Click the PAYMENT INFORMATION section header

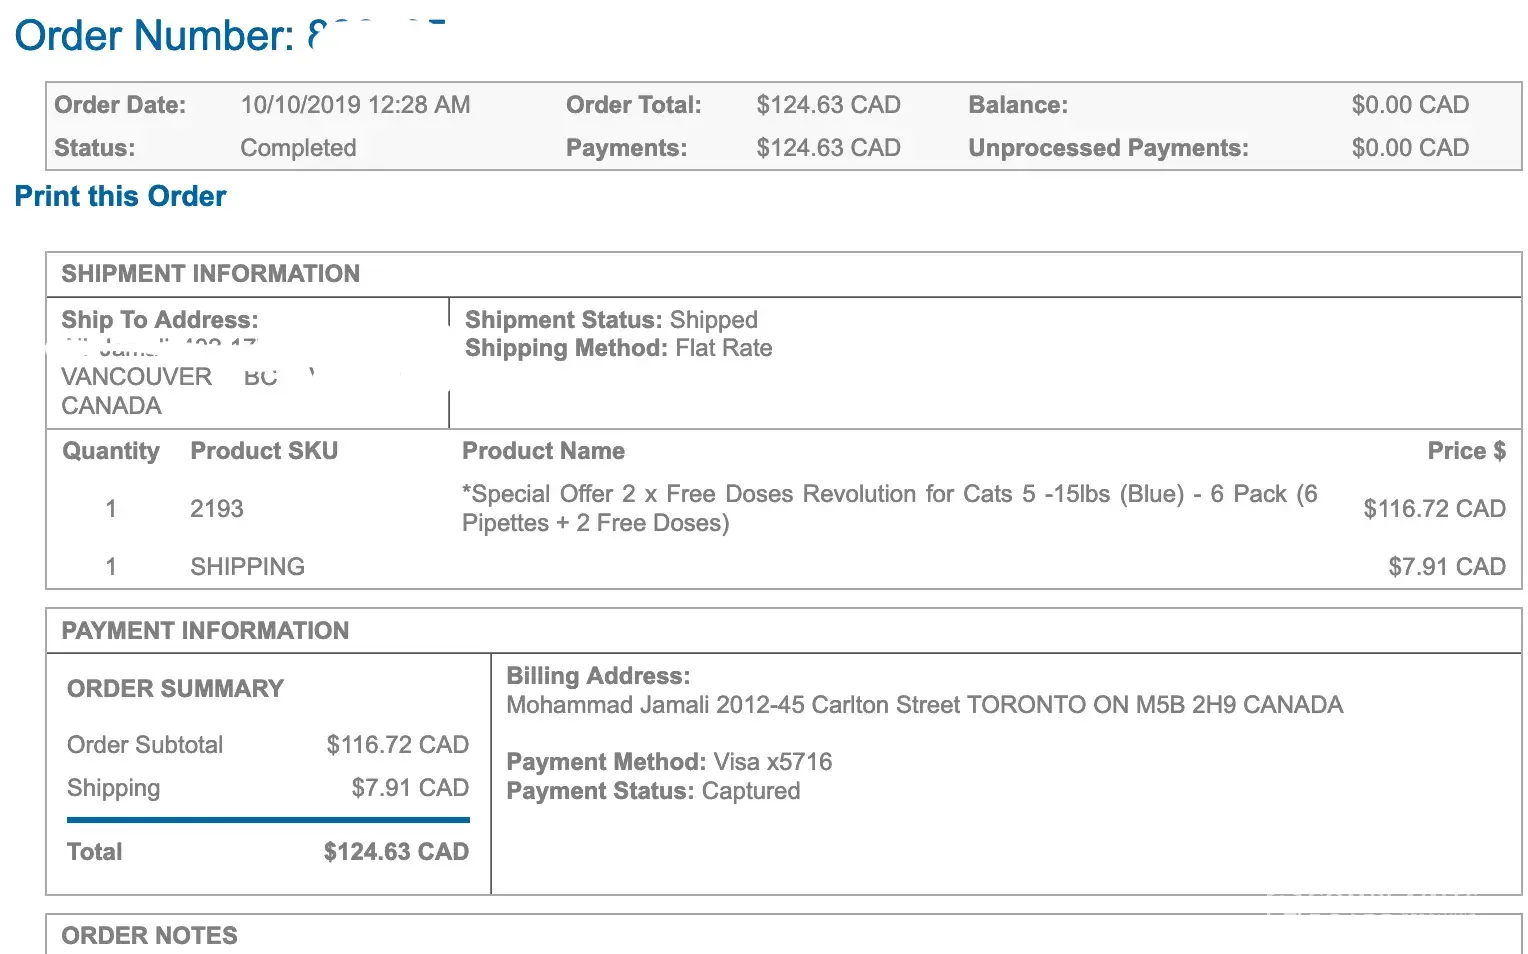[205, 631]
